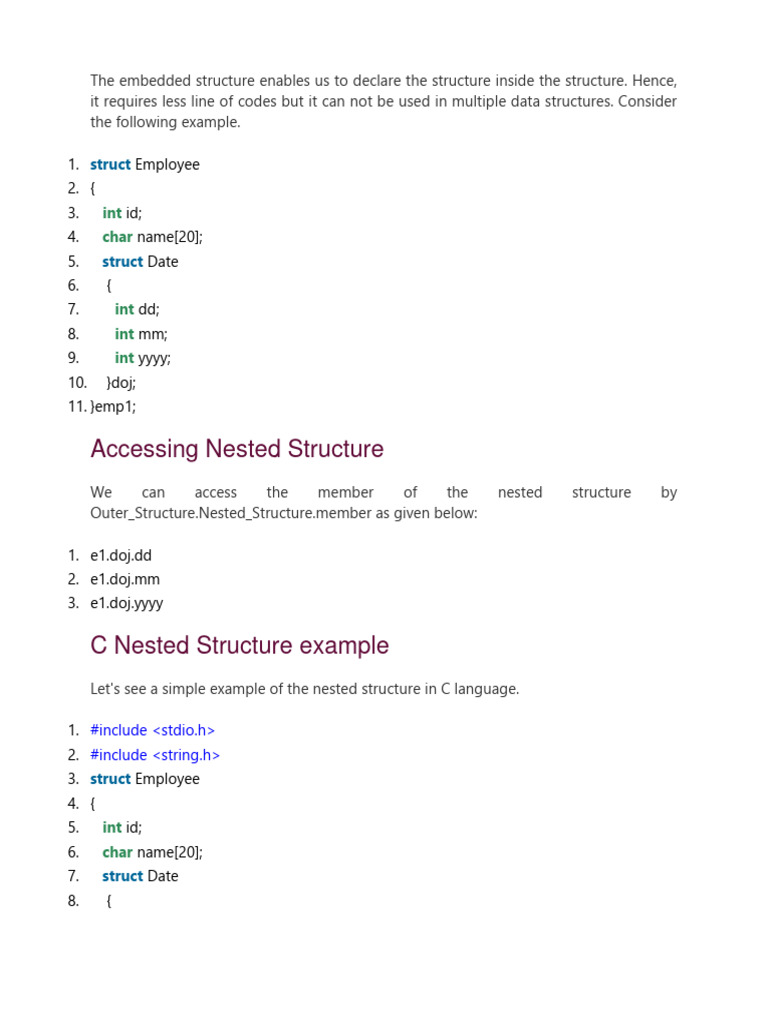Select the "e1.doj.yyyy" list item
The image size is (768, 1024).
coord(127,603)
